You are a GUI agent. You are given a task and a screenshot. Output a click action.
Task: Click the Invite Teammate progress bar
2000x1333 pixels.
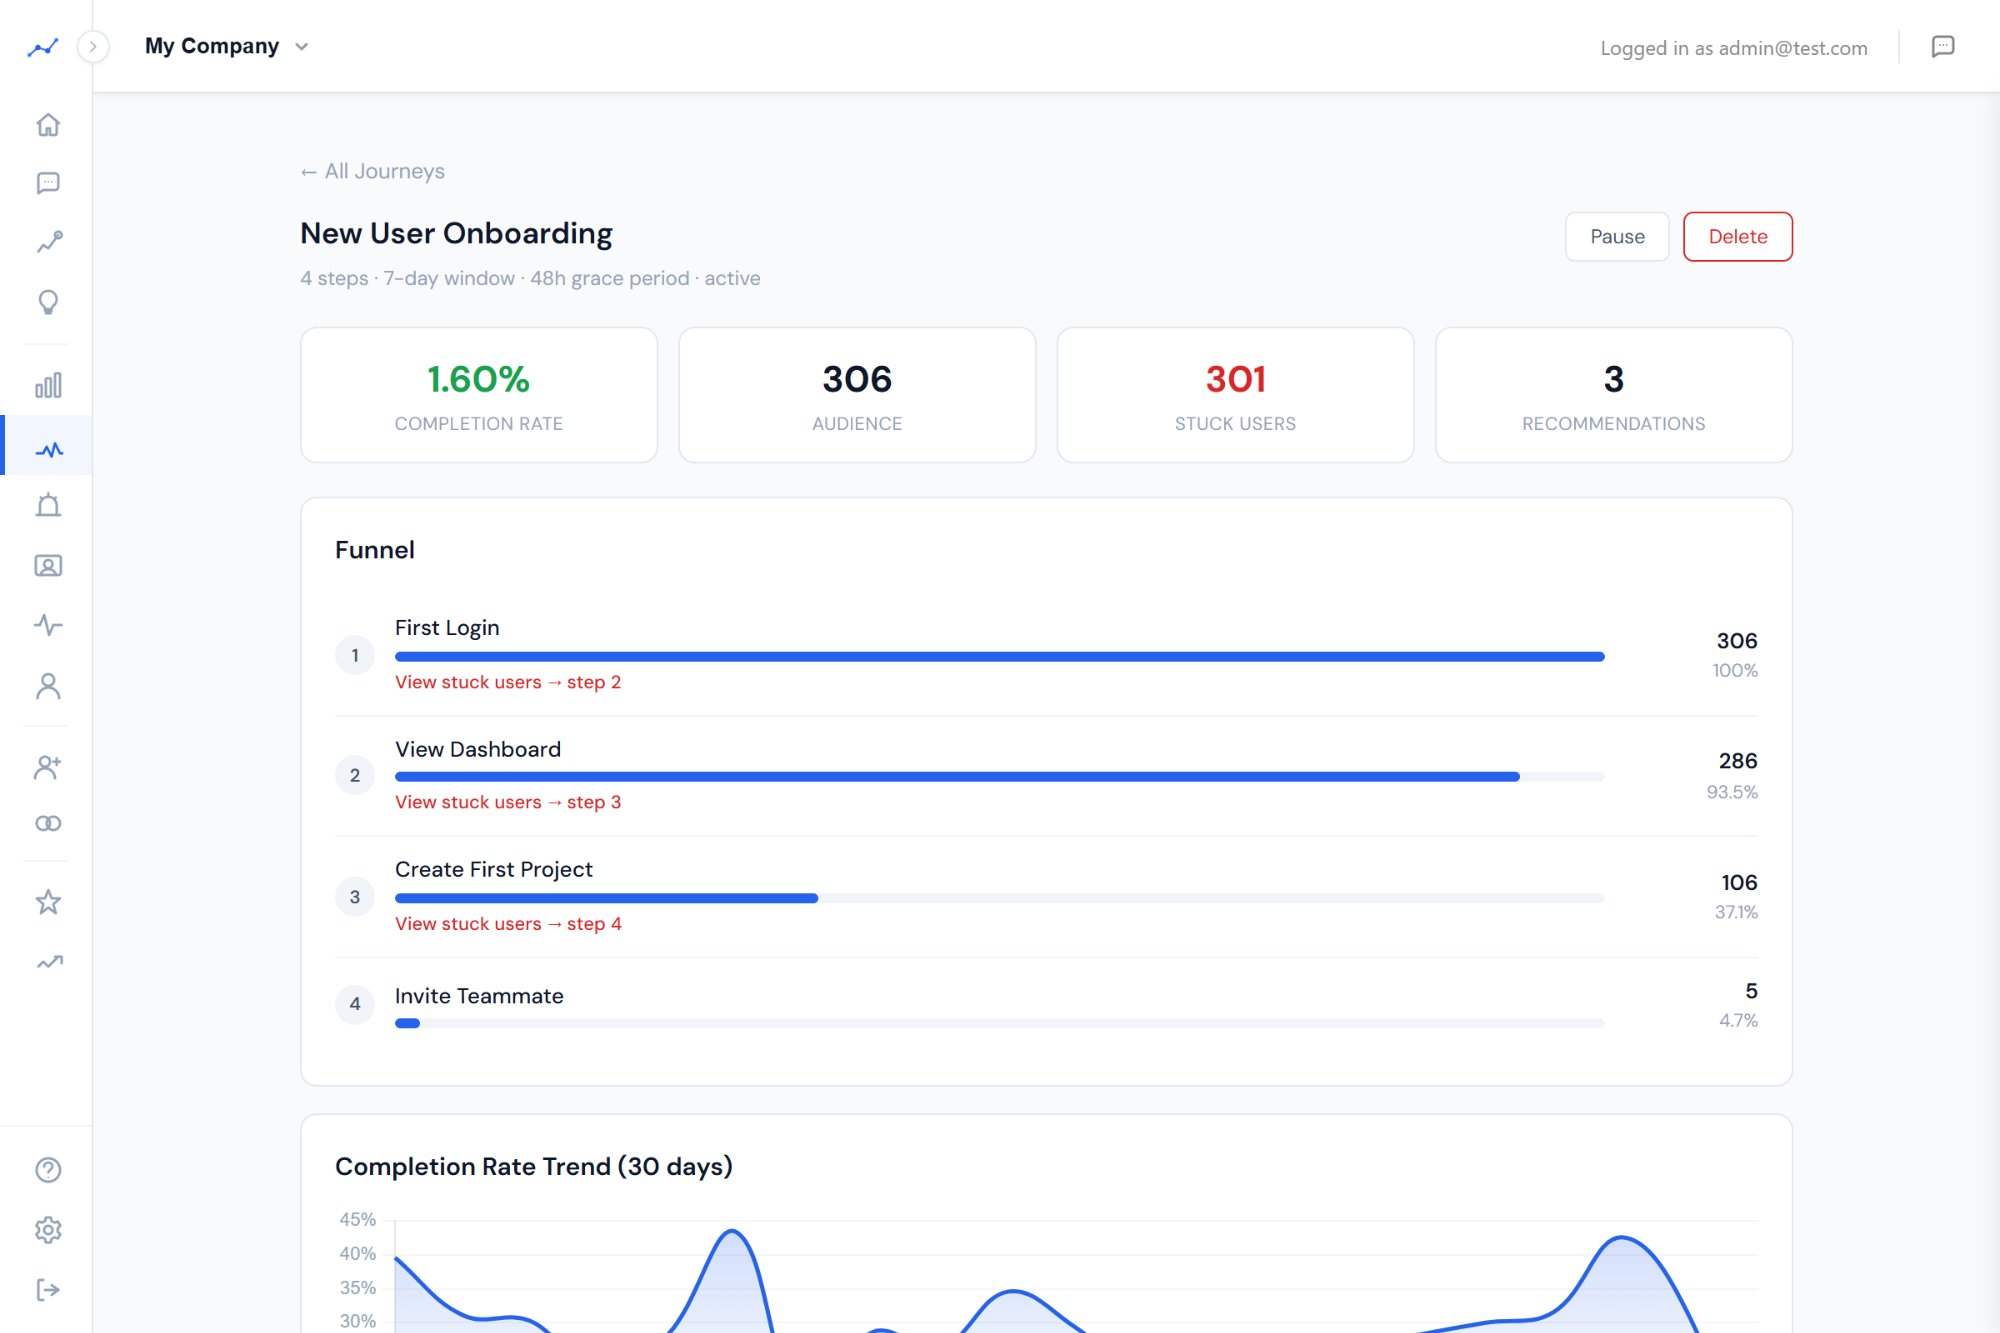pos(1000,1023)
